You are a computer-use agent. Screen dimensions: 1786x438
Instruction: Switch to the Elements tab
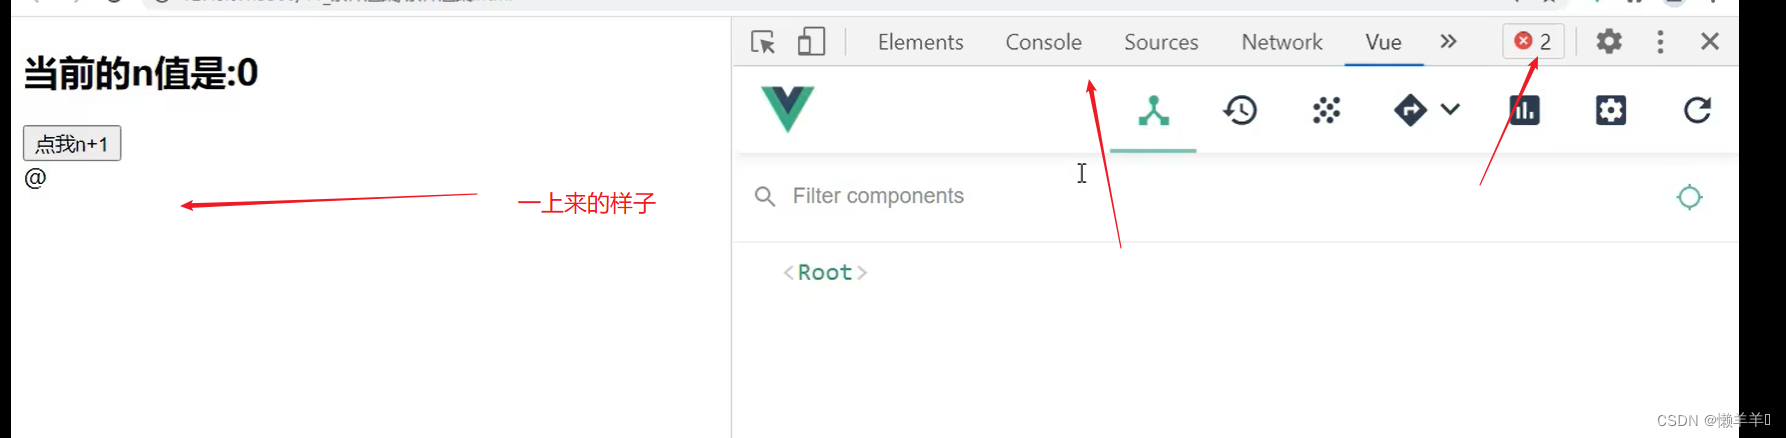pyautogui.click(x=920, y=42)
